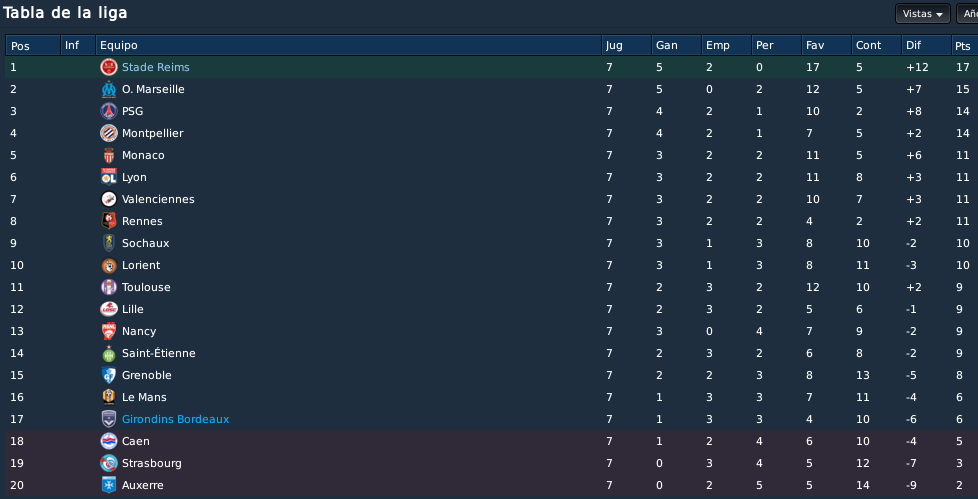The width and height of the screenshot is (978, 499).
Task: Click the Auxerre club crest icon
Action: pyautogui.click(x=109, y=485)
